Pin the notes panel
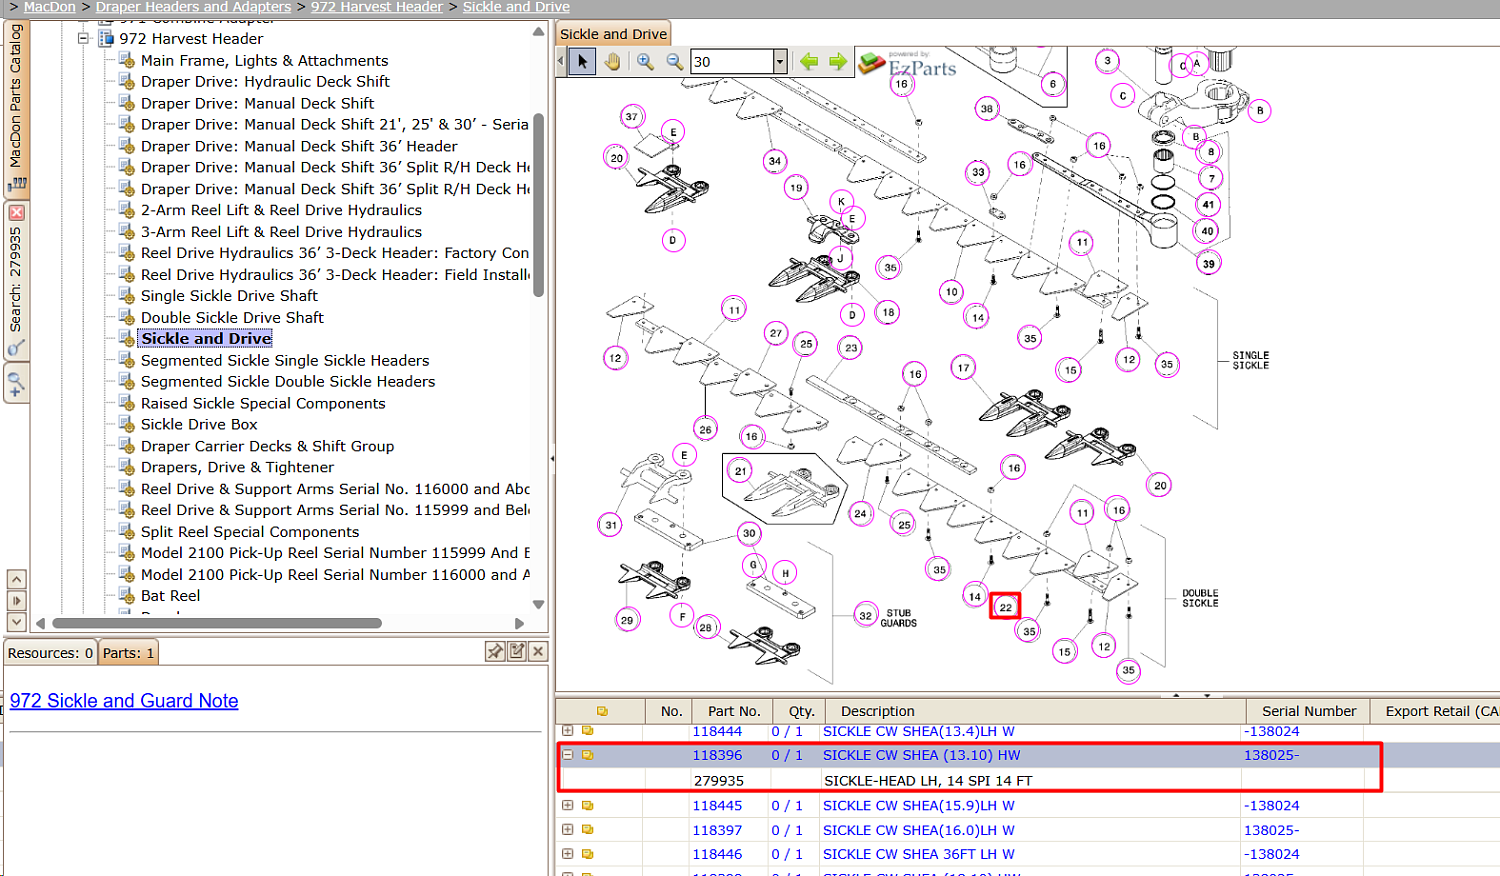The width and height of the screenshot is (1500, 876). 495,651
